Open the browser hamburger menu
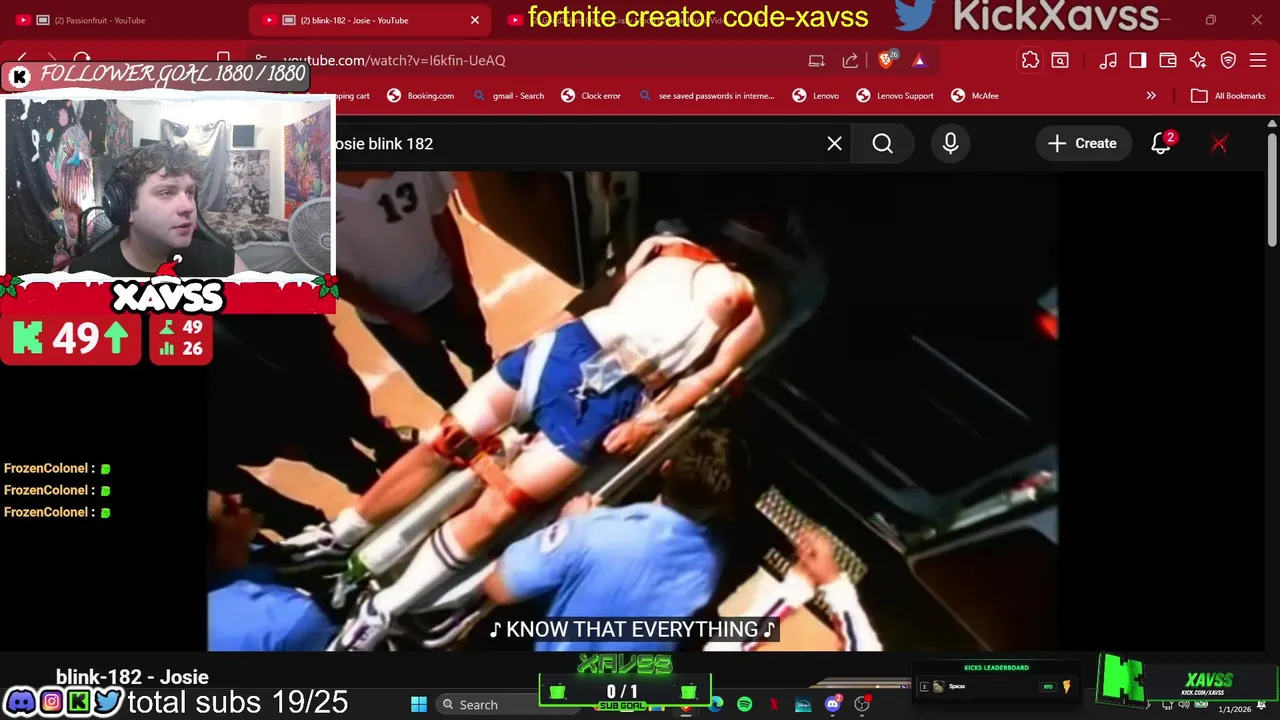Image resolution: width=1280 pixels, height=720 pixels. coord(1258,60)
